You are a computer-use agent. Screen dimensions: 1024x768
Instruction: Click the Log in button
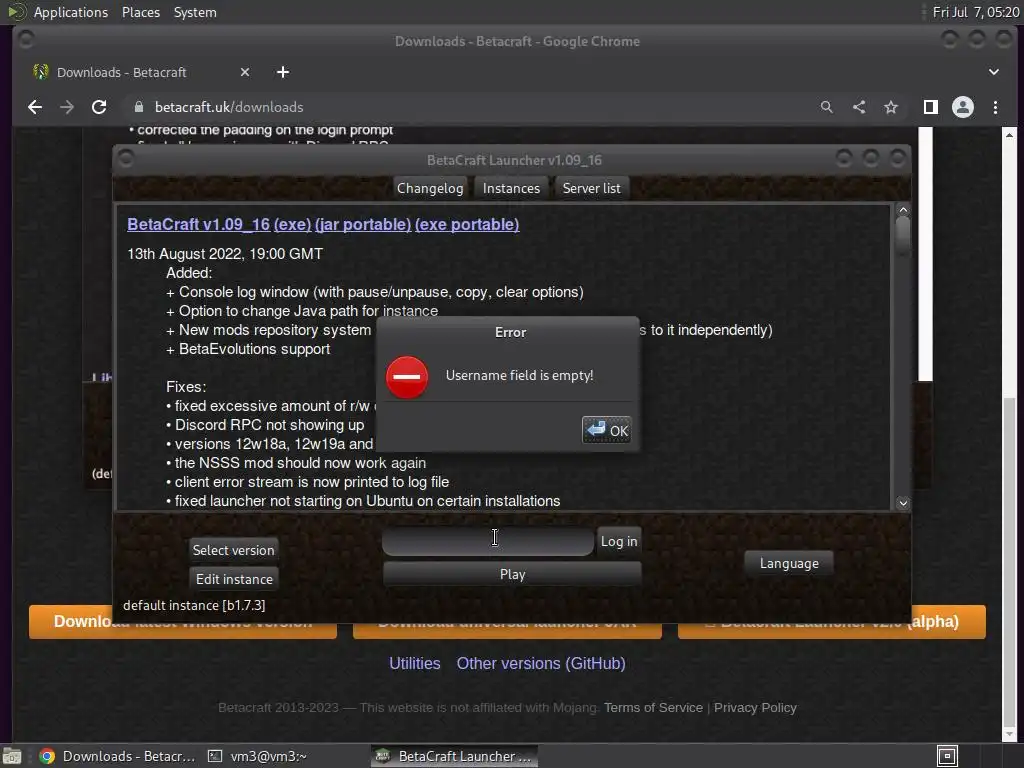[x=619, y=541]
